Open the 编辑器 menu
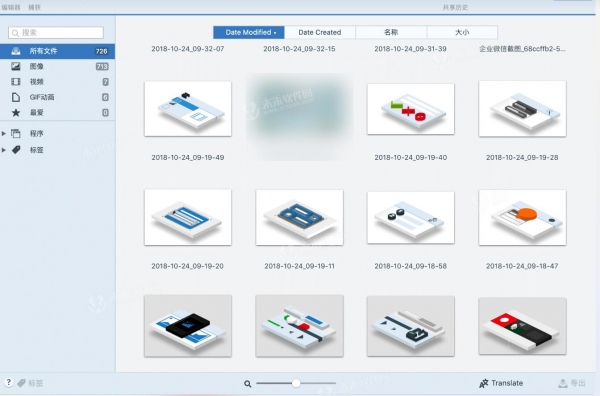Image resolution: width=600 pixels, height=396 pixels. [11, 7]
